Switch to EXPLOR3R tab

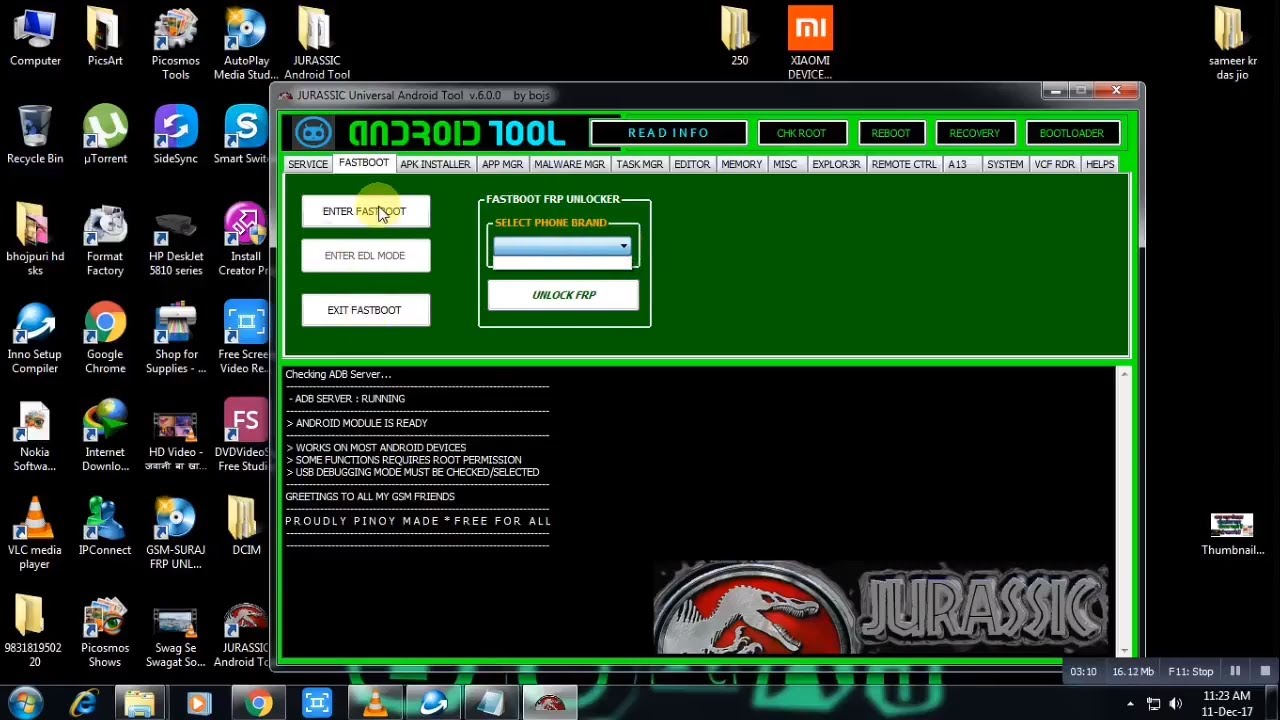tap(836, 164)
